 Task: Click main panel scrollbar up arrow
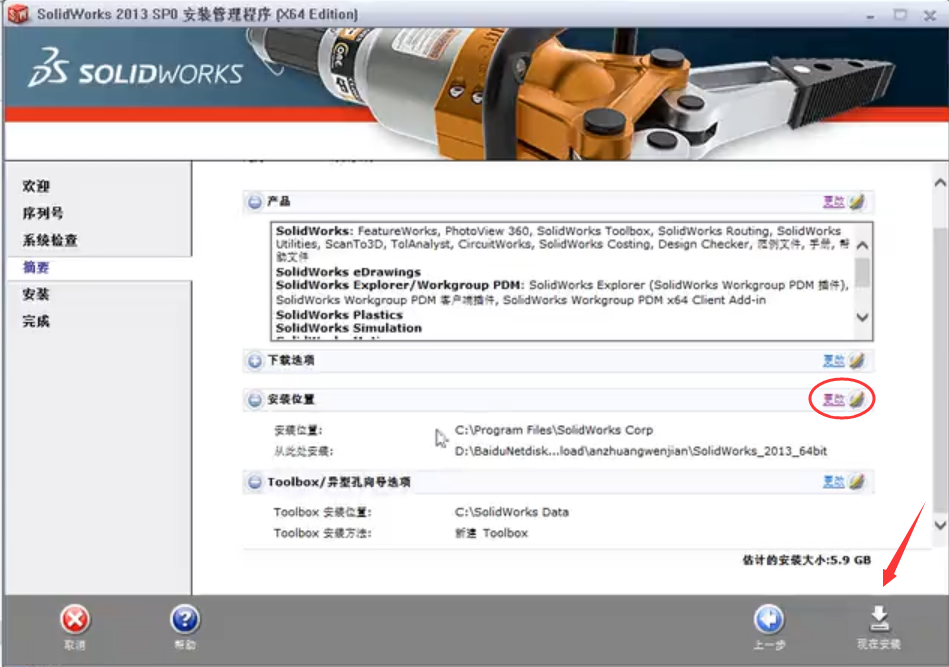[x=940, y=182]
